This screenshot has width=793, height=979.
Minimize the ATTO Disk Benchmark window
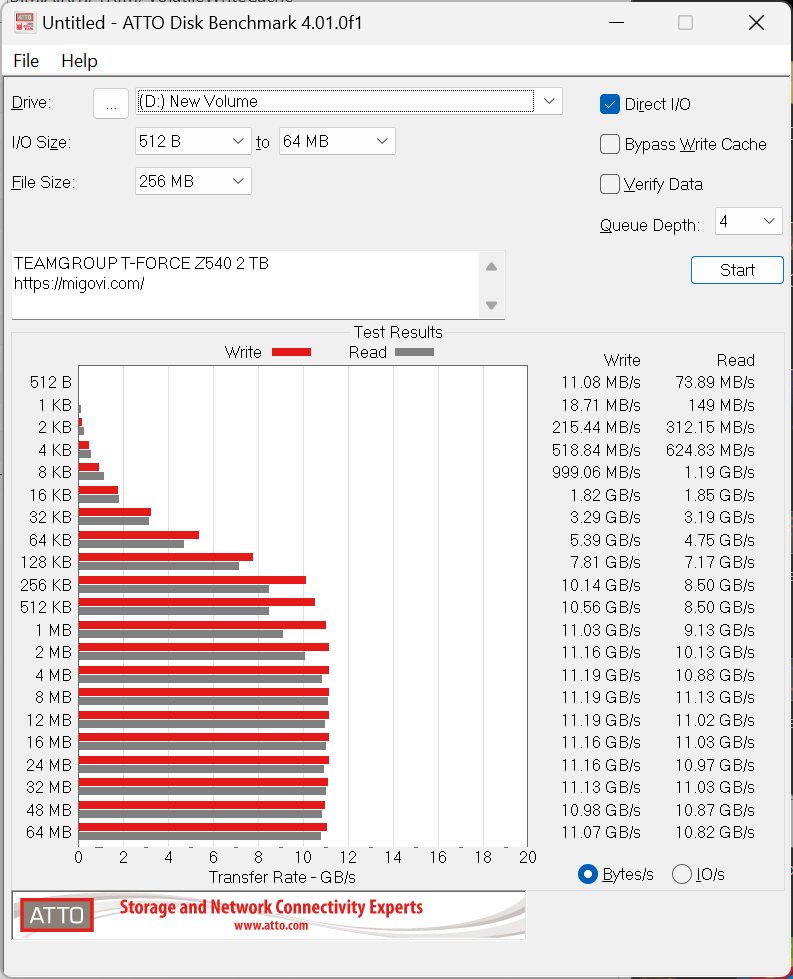pyautogui.click(x=617, y=23)
